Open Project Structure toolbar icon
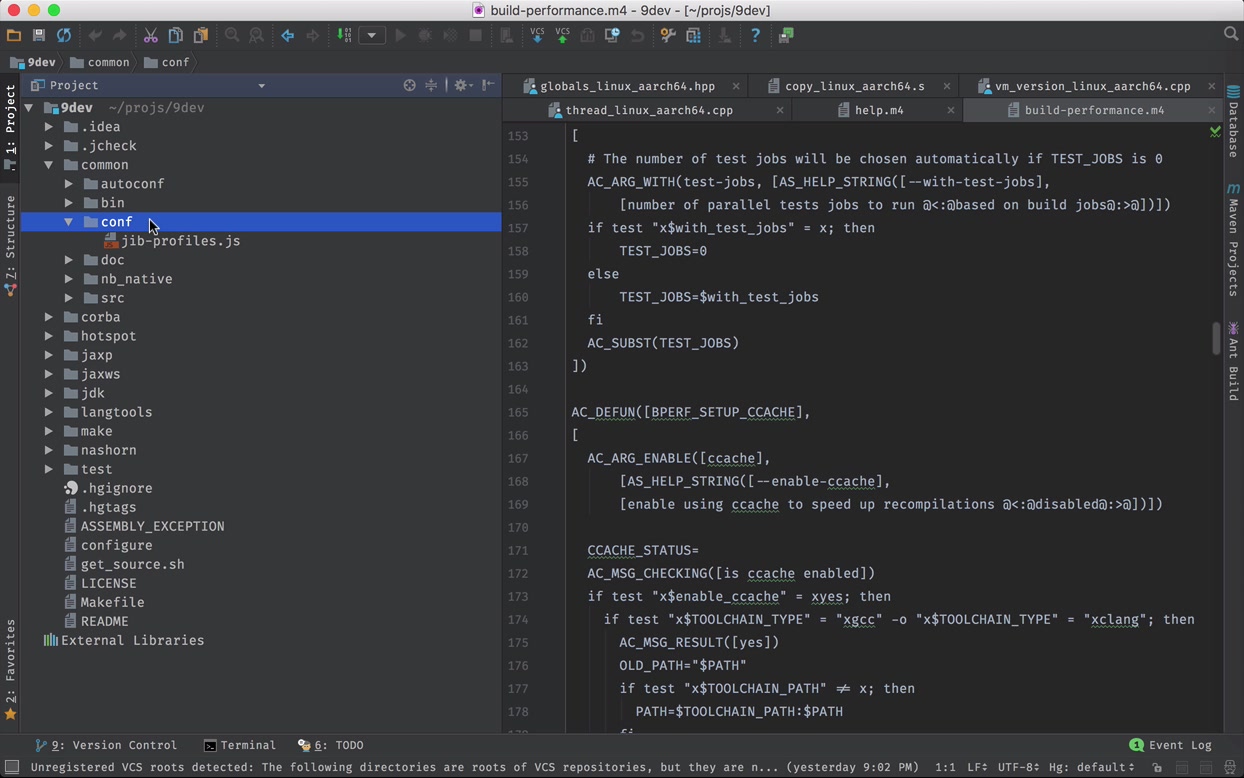 click(693, 35)
